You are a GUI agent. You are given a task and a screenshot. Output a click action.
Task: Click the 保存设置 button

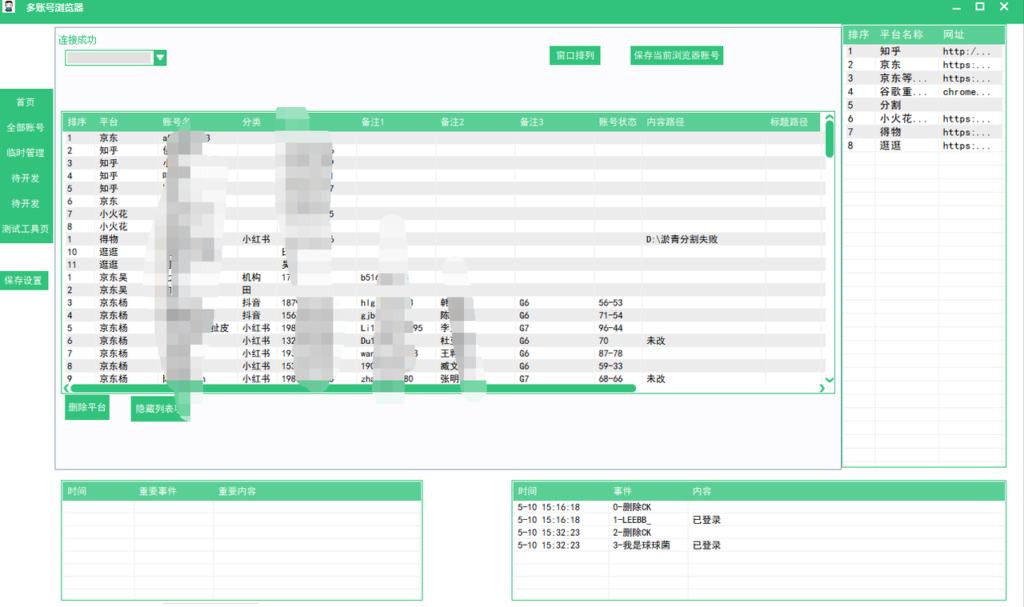click(24, 280)
